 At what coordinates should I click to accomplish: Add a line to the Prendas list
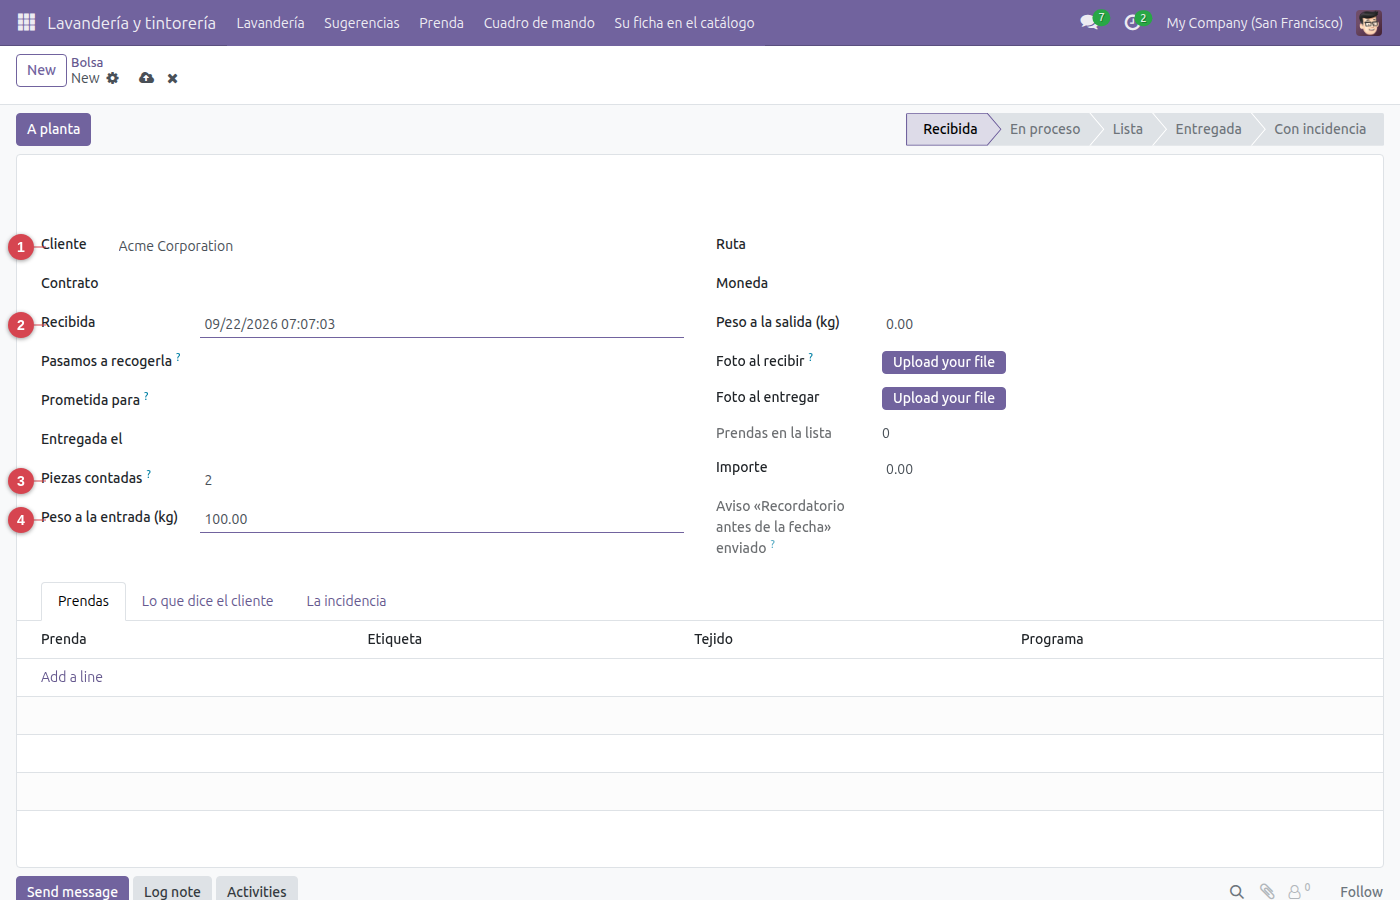(72, 677)
